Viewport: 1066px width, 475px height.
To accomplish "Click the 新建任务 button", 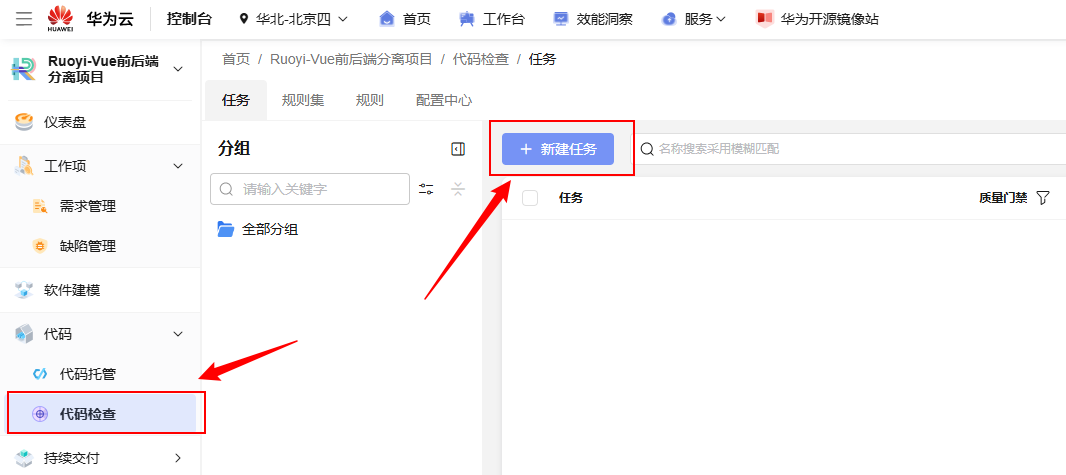I will pyautogui.click(x=557, y=149).
